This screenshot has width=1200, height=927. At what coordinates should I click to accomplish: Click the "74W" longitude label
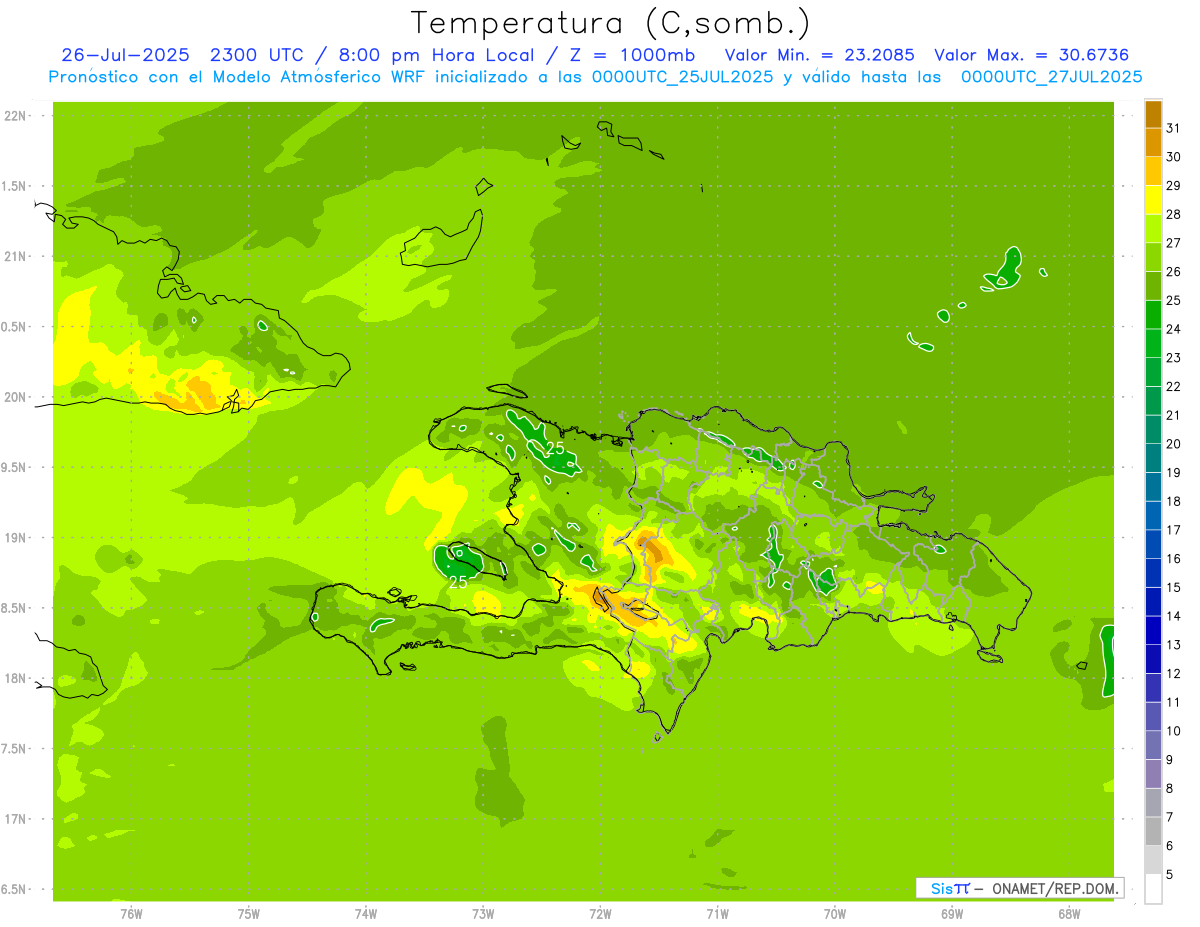click(366, 913)
